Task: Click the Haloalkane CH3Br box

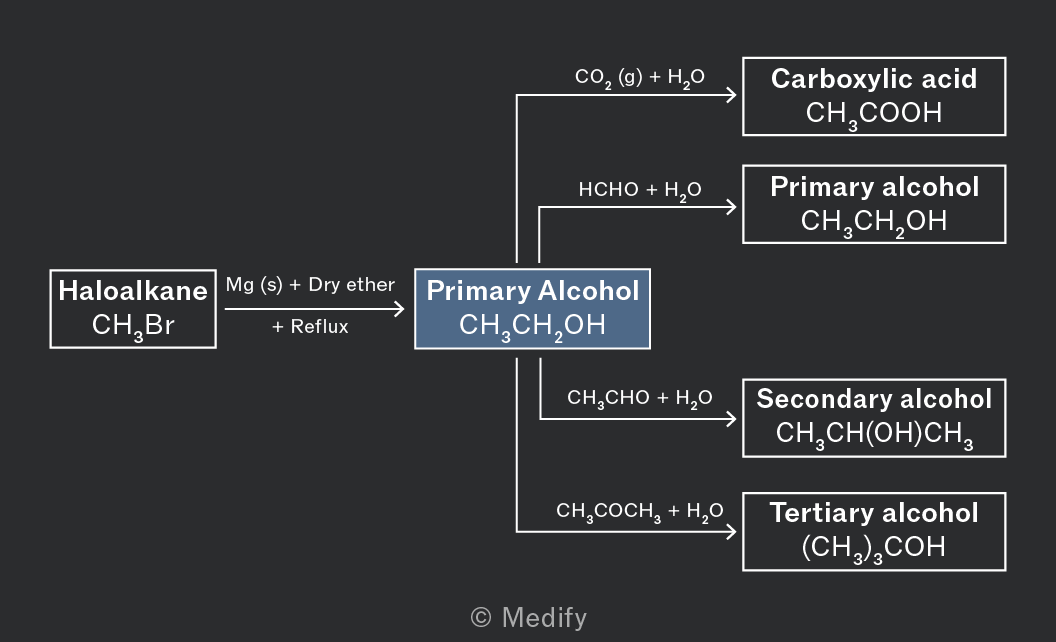Action: pos(133,309)
